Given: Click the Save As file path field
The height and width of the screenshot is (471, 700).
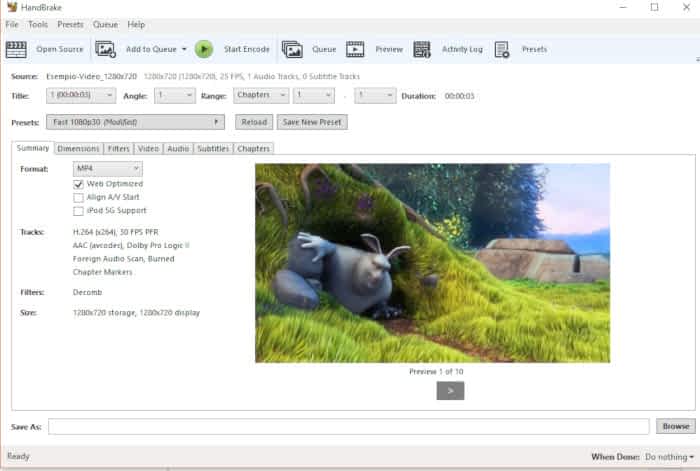Looking at the screenshot, I should [348, 426].
